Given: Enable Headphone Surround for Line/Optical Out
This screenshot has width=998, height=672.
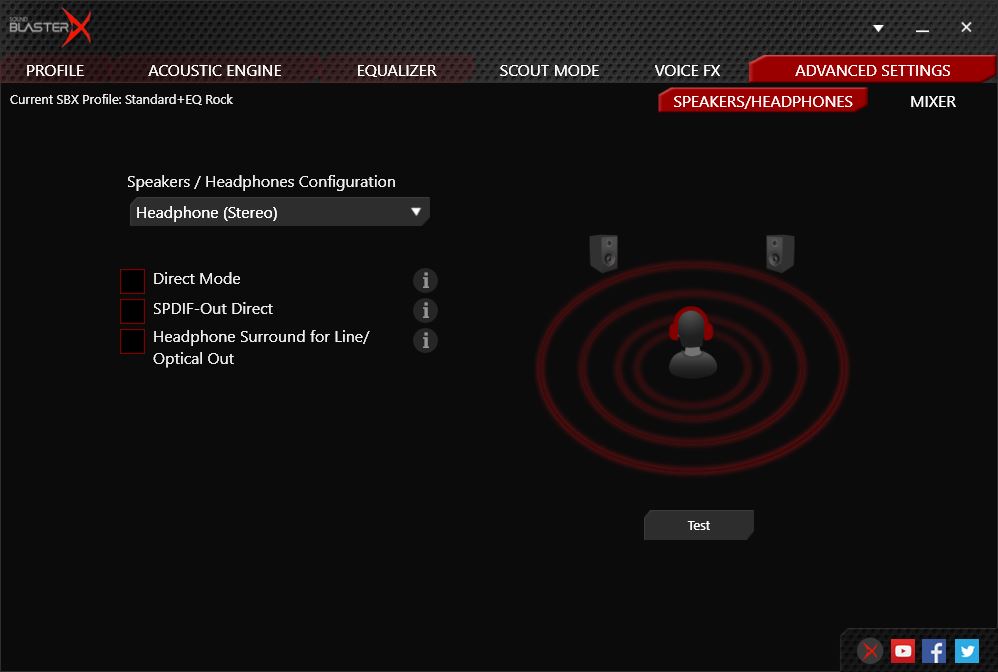Looking at the screenshot, I should pos(133,341).
